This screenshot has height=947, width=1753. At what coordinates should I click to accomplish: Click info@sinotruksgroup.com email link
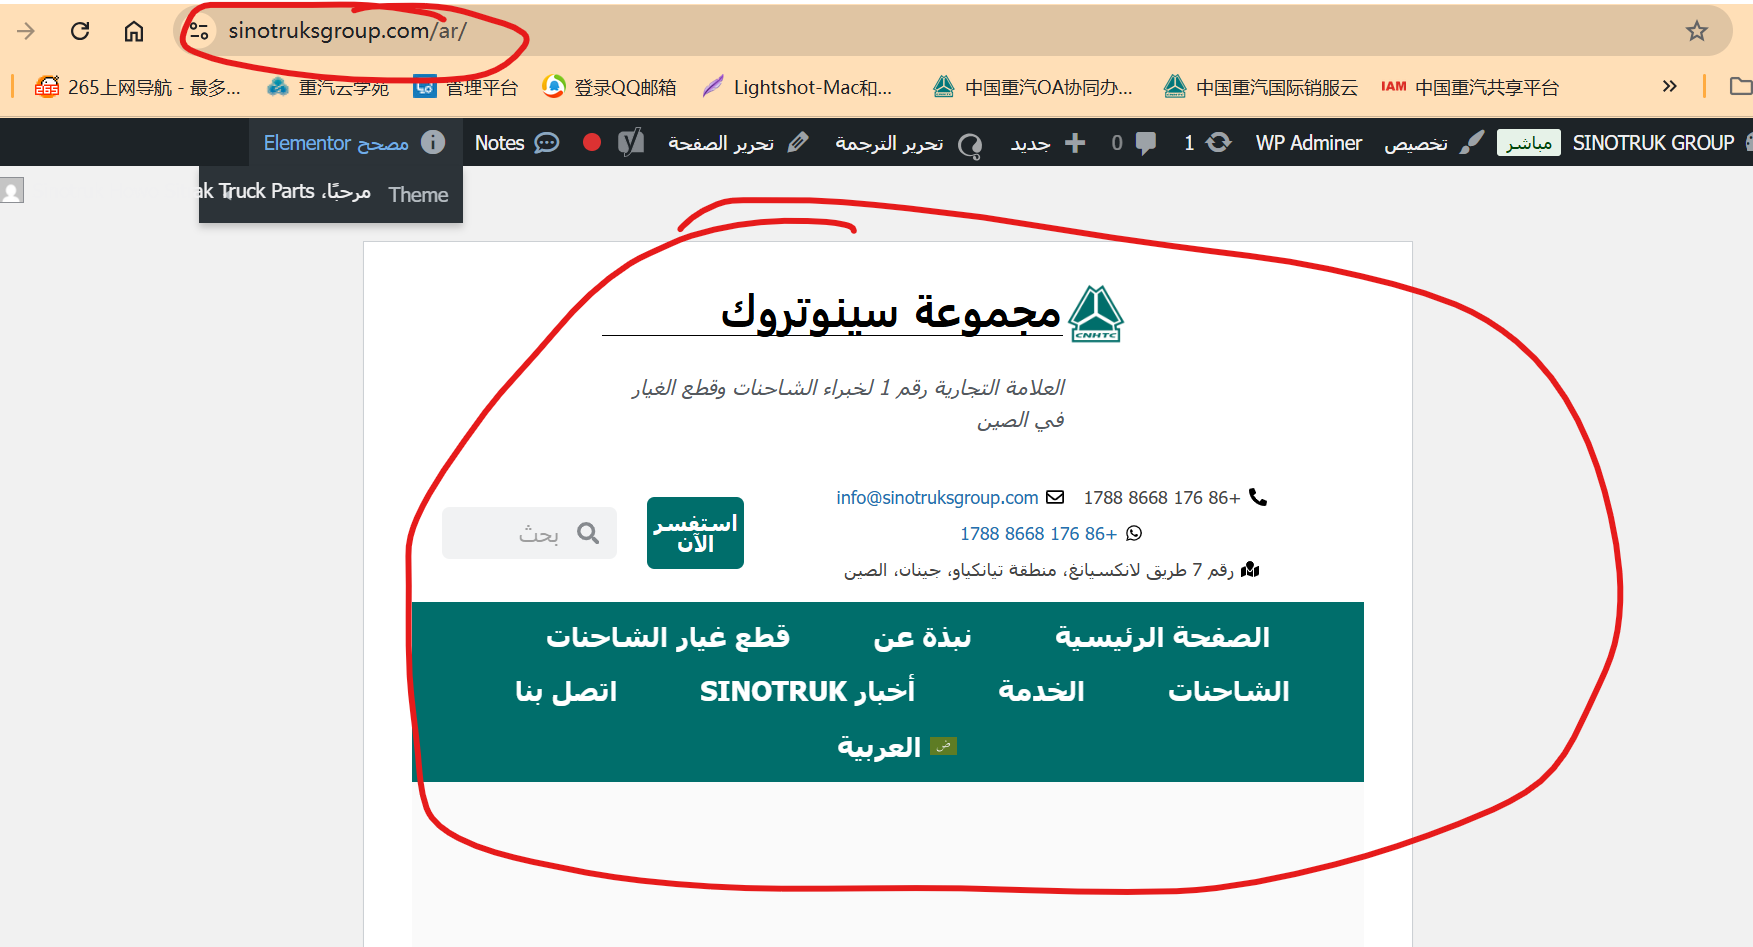point(937,497)
